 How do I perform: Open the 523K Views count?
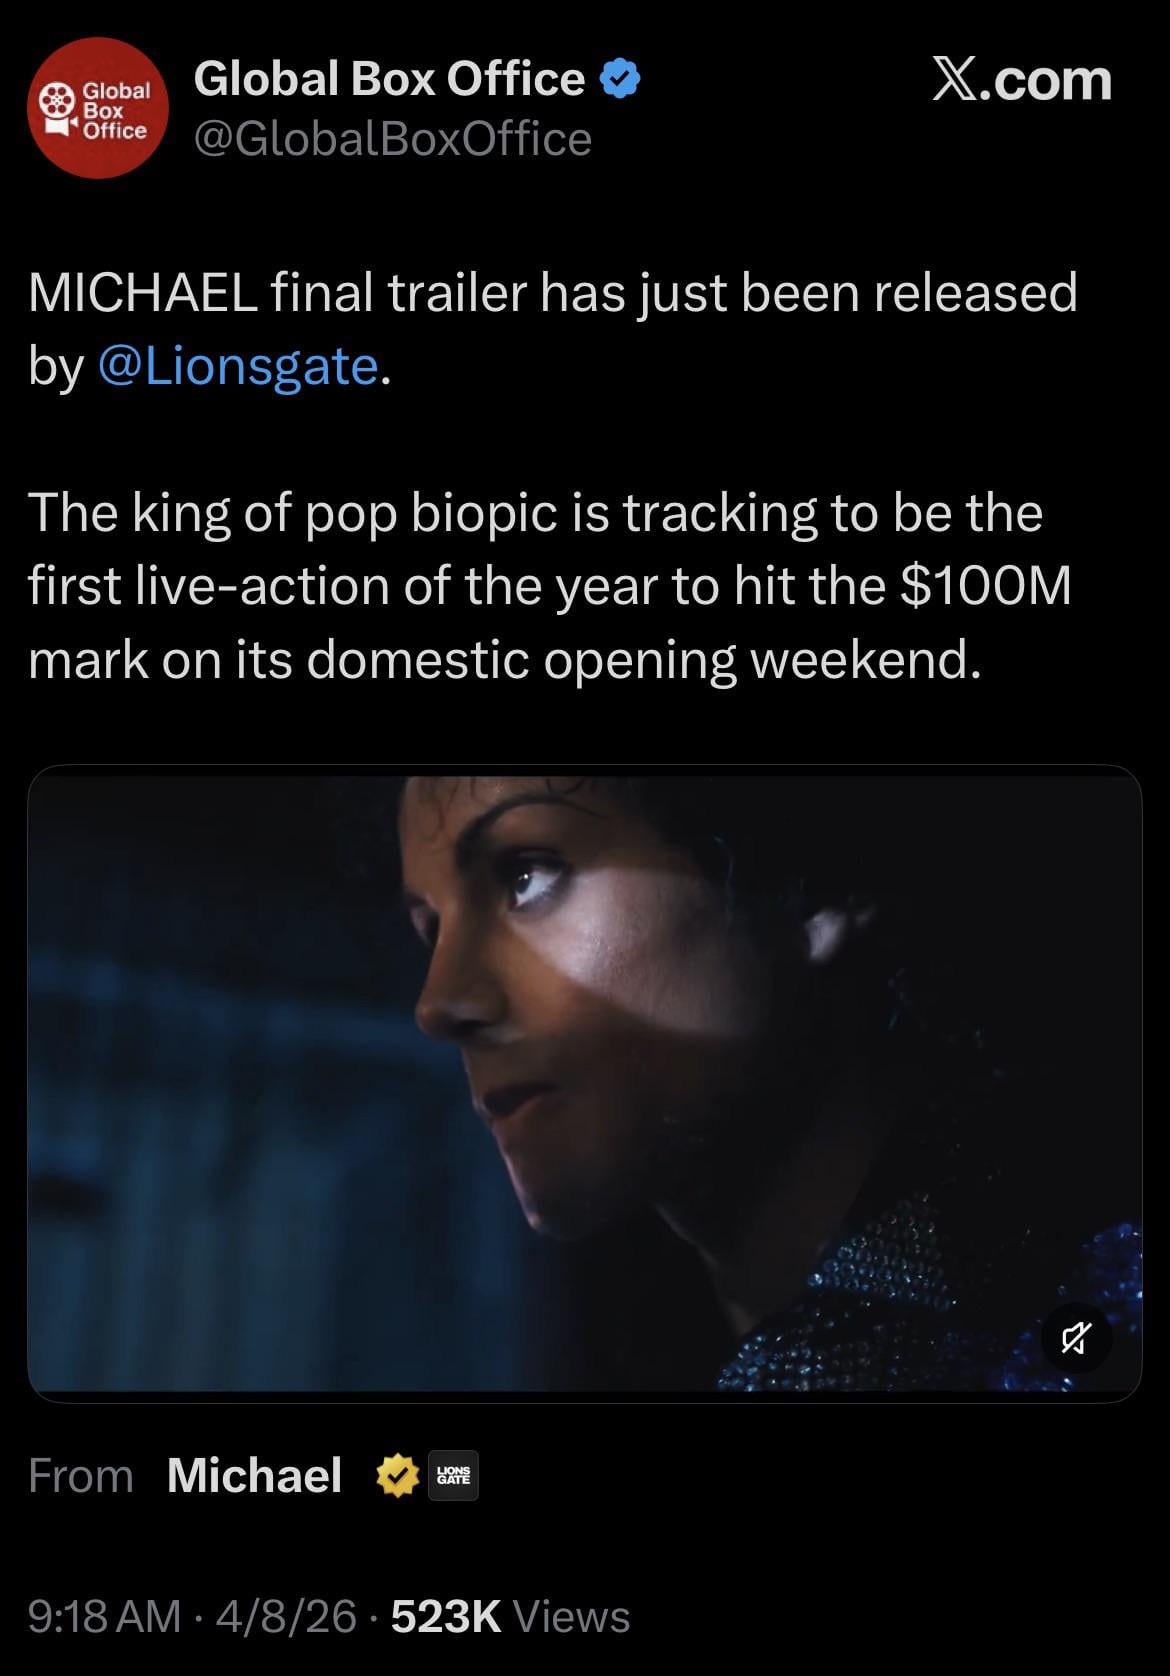[510, 1616]
